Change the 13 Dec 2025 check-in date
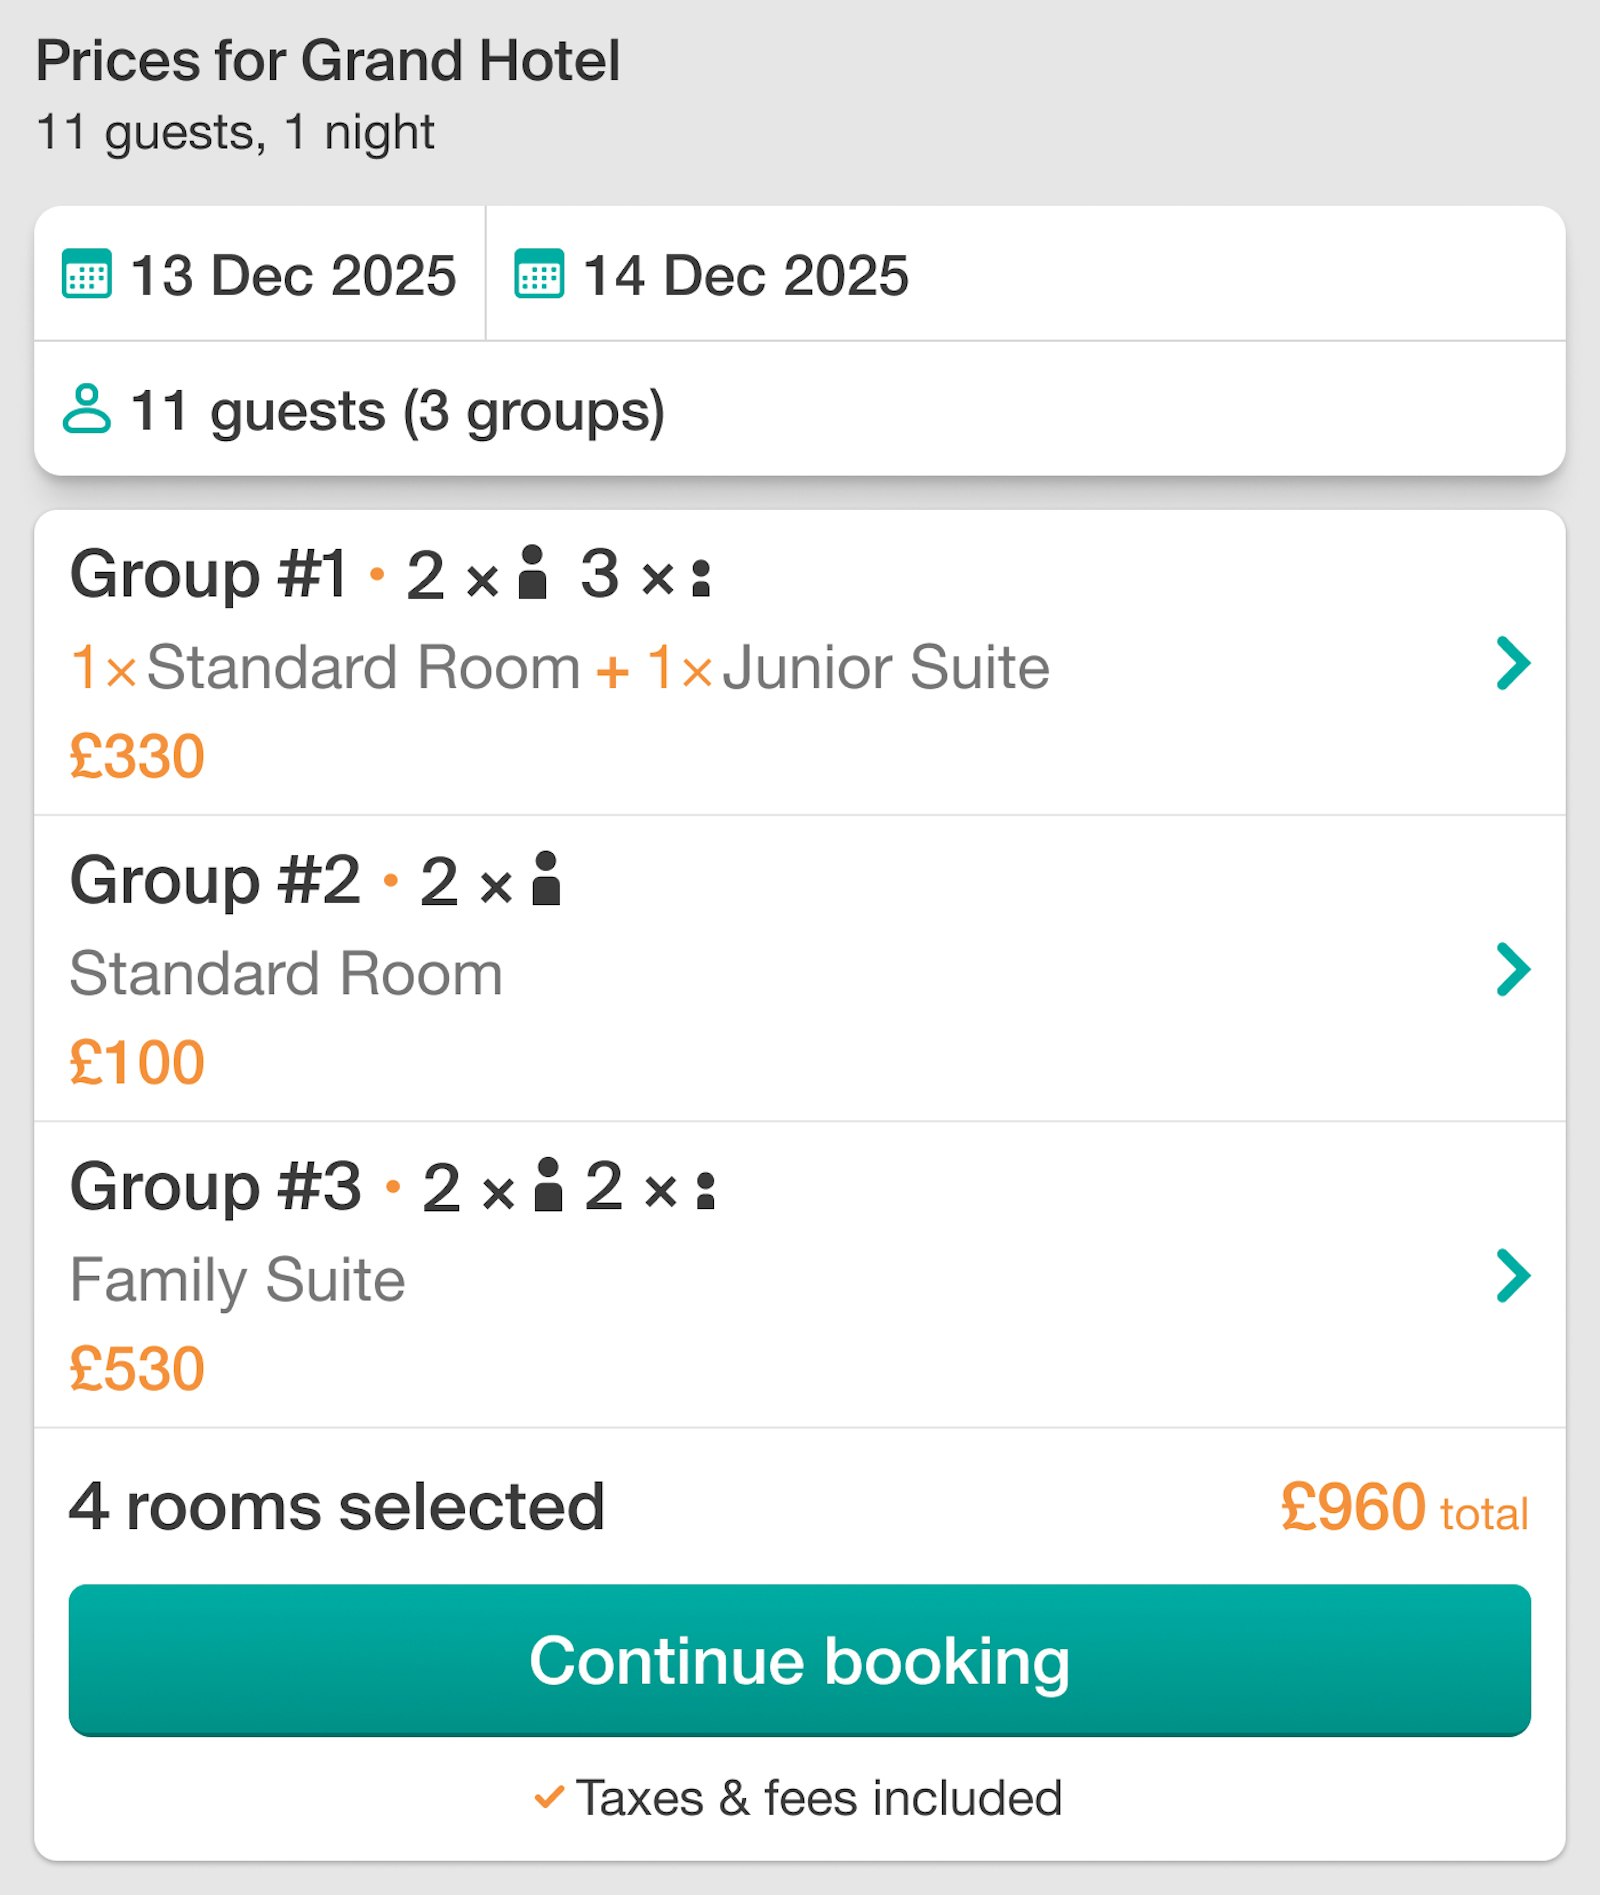This screenshot has width=1600, height=1895. click(x=293, y=275)
